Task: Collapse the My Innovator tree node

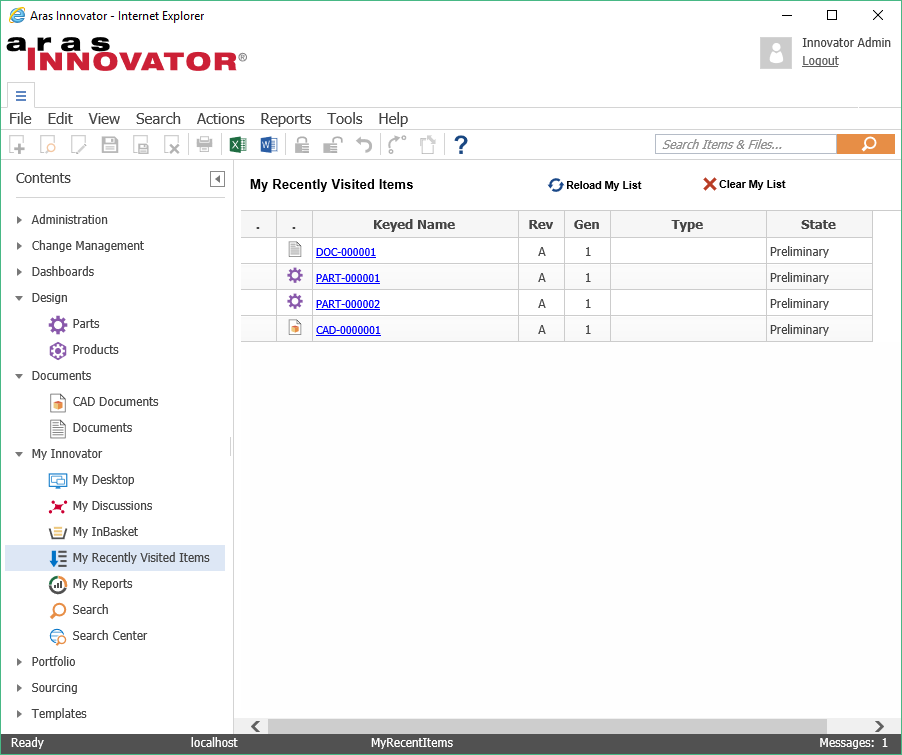Action: click(19, 454)
